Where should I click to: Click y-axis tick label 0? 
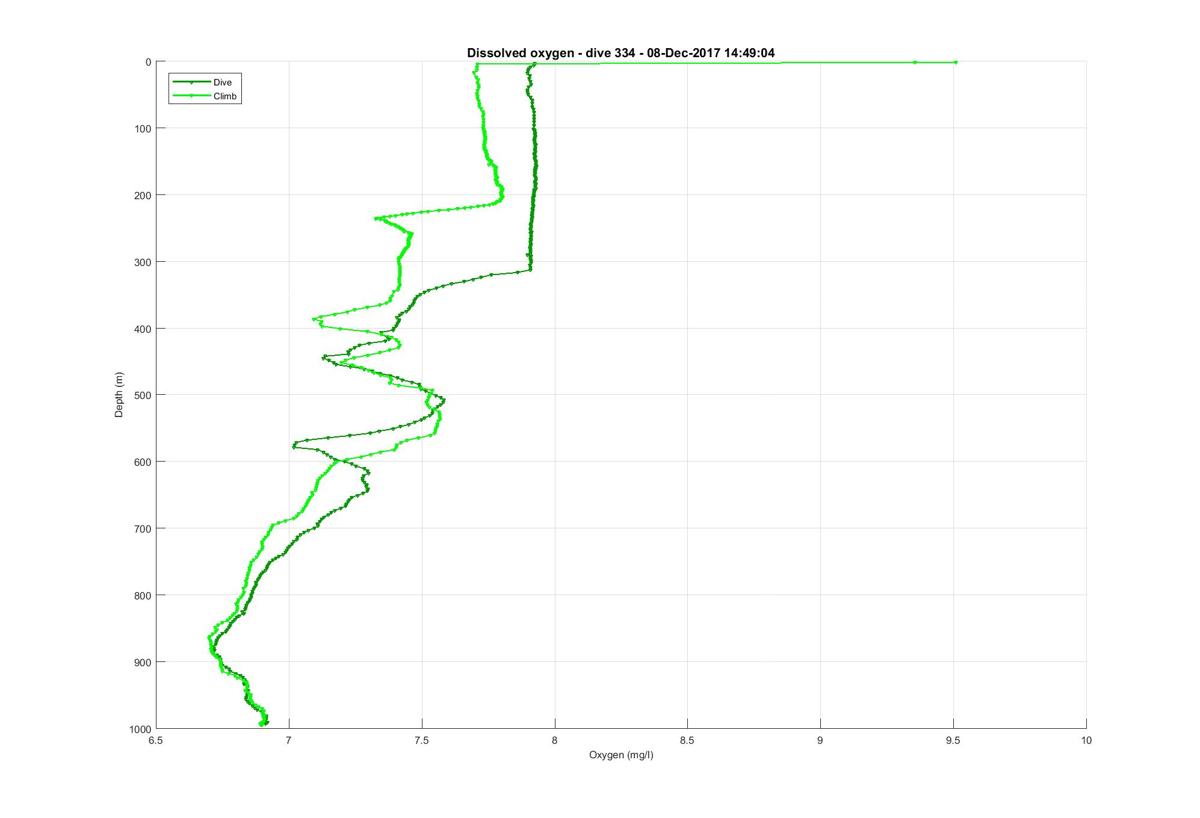148,62
